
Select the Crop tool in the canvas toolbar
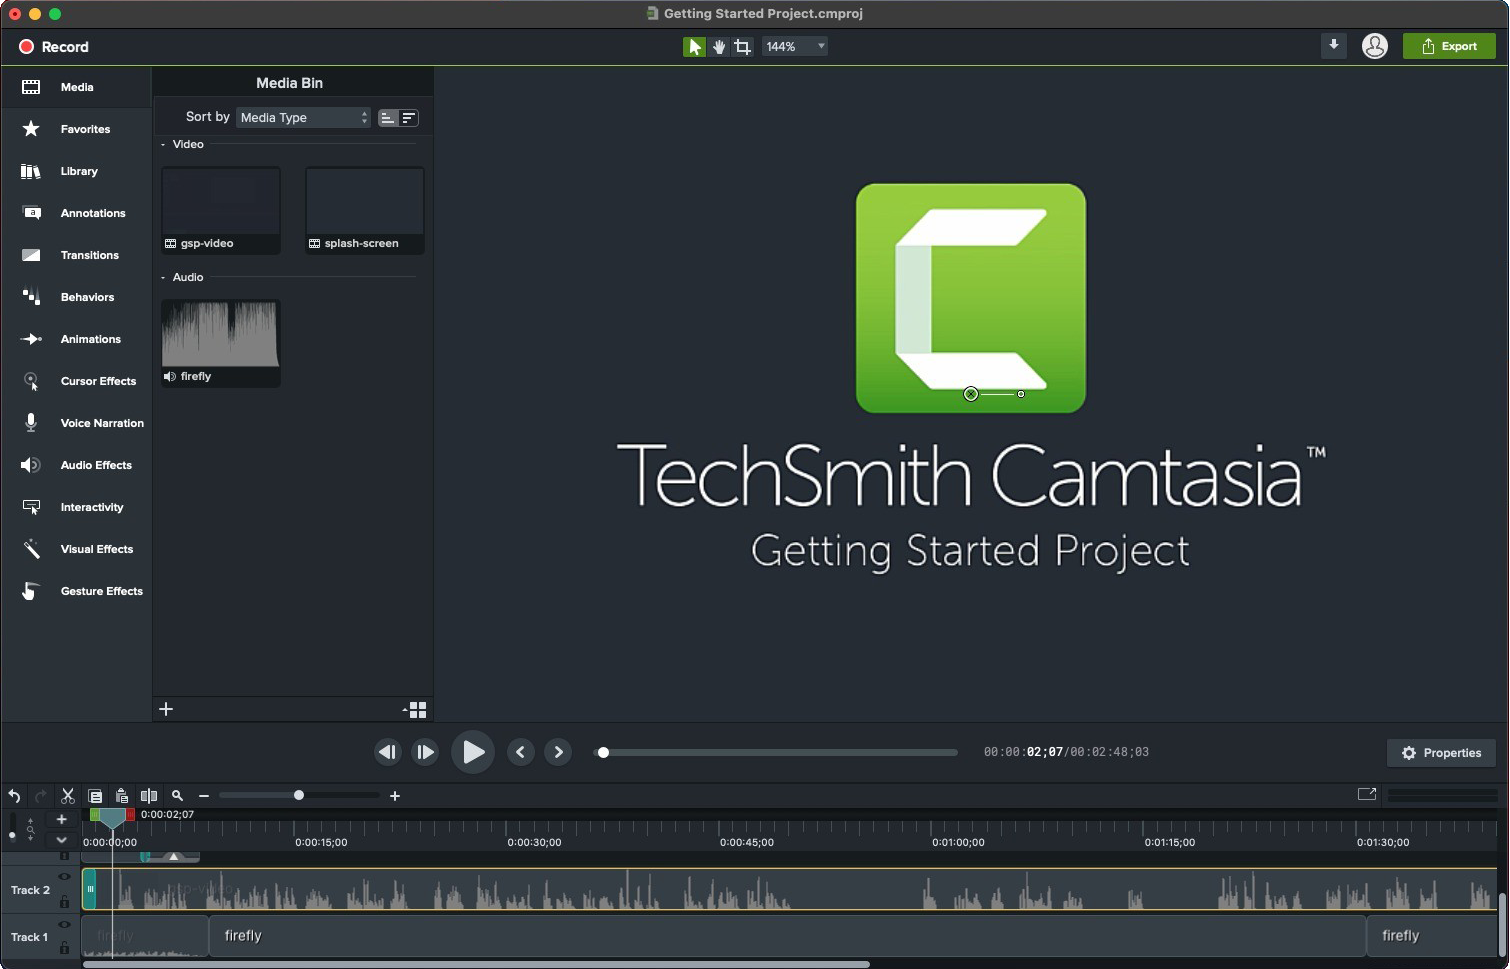[742, 46]
